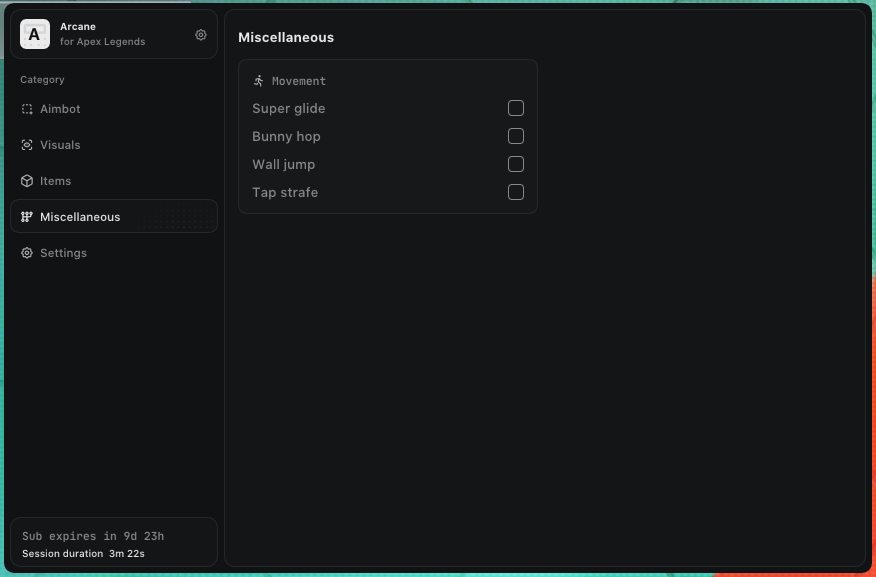Viewport: 876px width, 577px height.
Task: Click the Session duration readout
Action: pyautogui.click(x=83, y=553)
